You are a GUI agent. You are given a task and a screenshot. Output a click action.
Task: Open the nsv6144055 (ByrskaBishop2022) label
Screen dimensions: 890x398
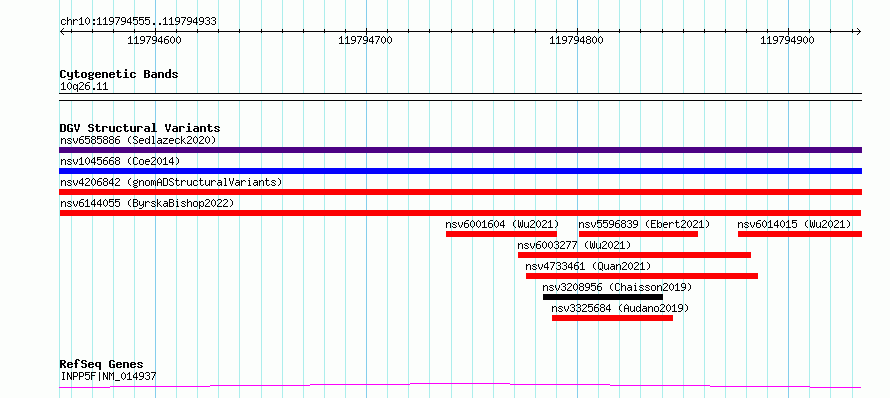point(147,203)
